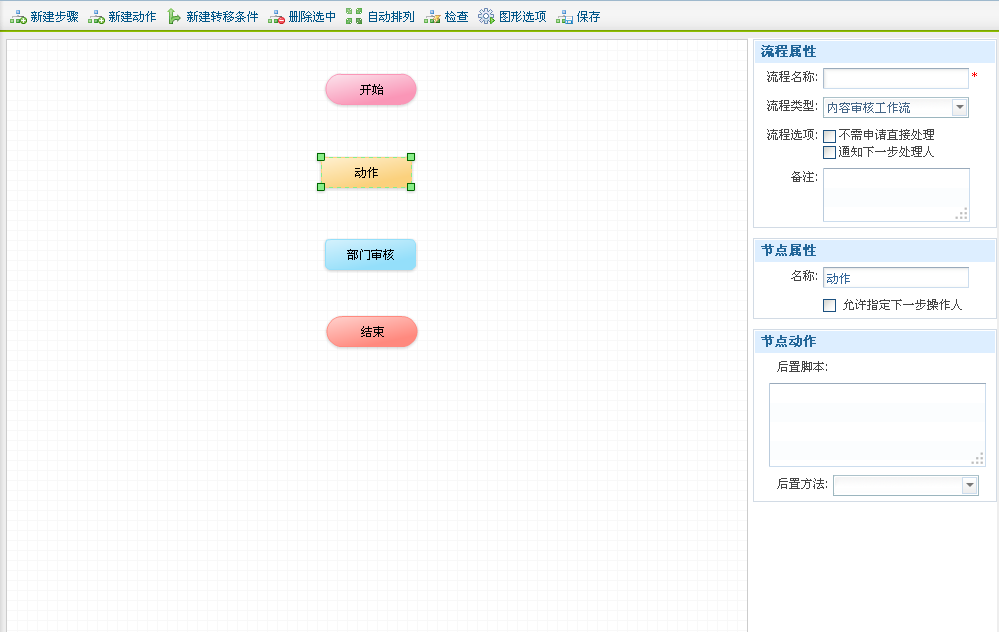Click the 新建动作 toolbar icon

point(96,17)
